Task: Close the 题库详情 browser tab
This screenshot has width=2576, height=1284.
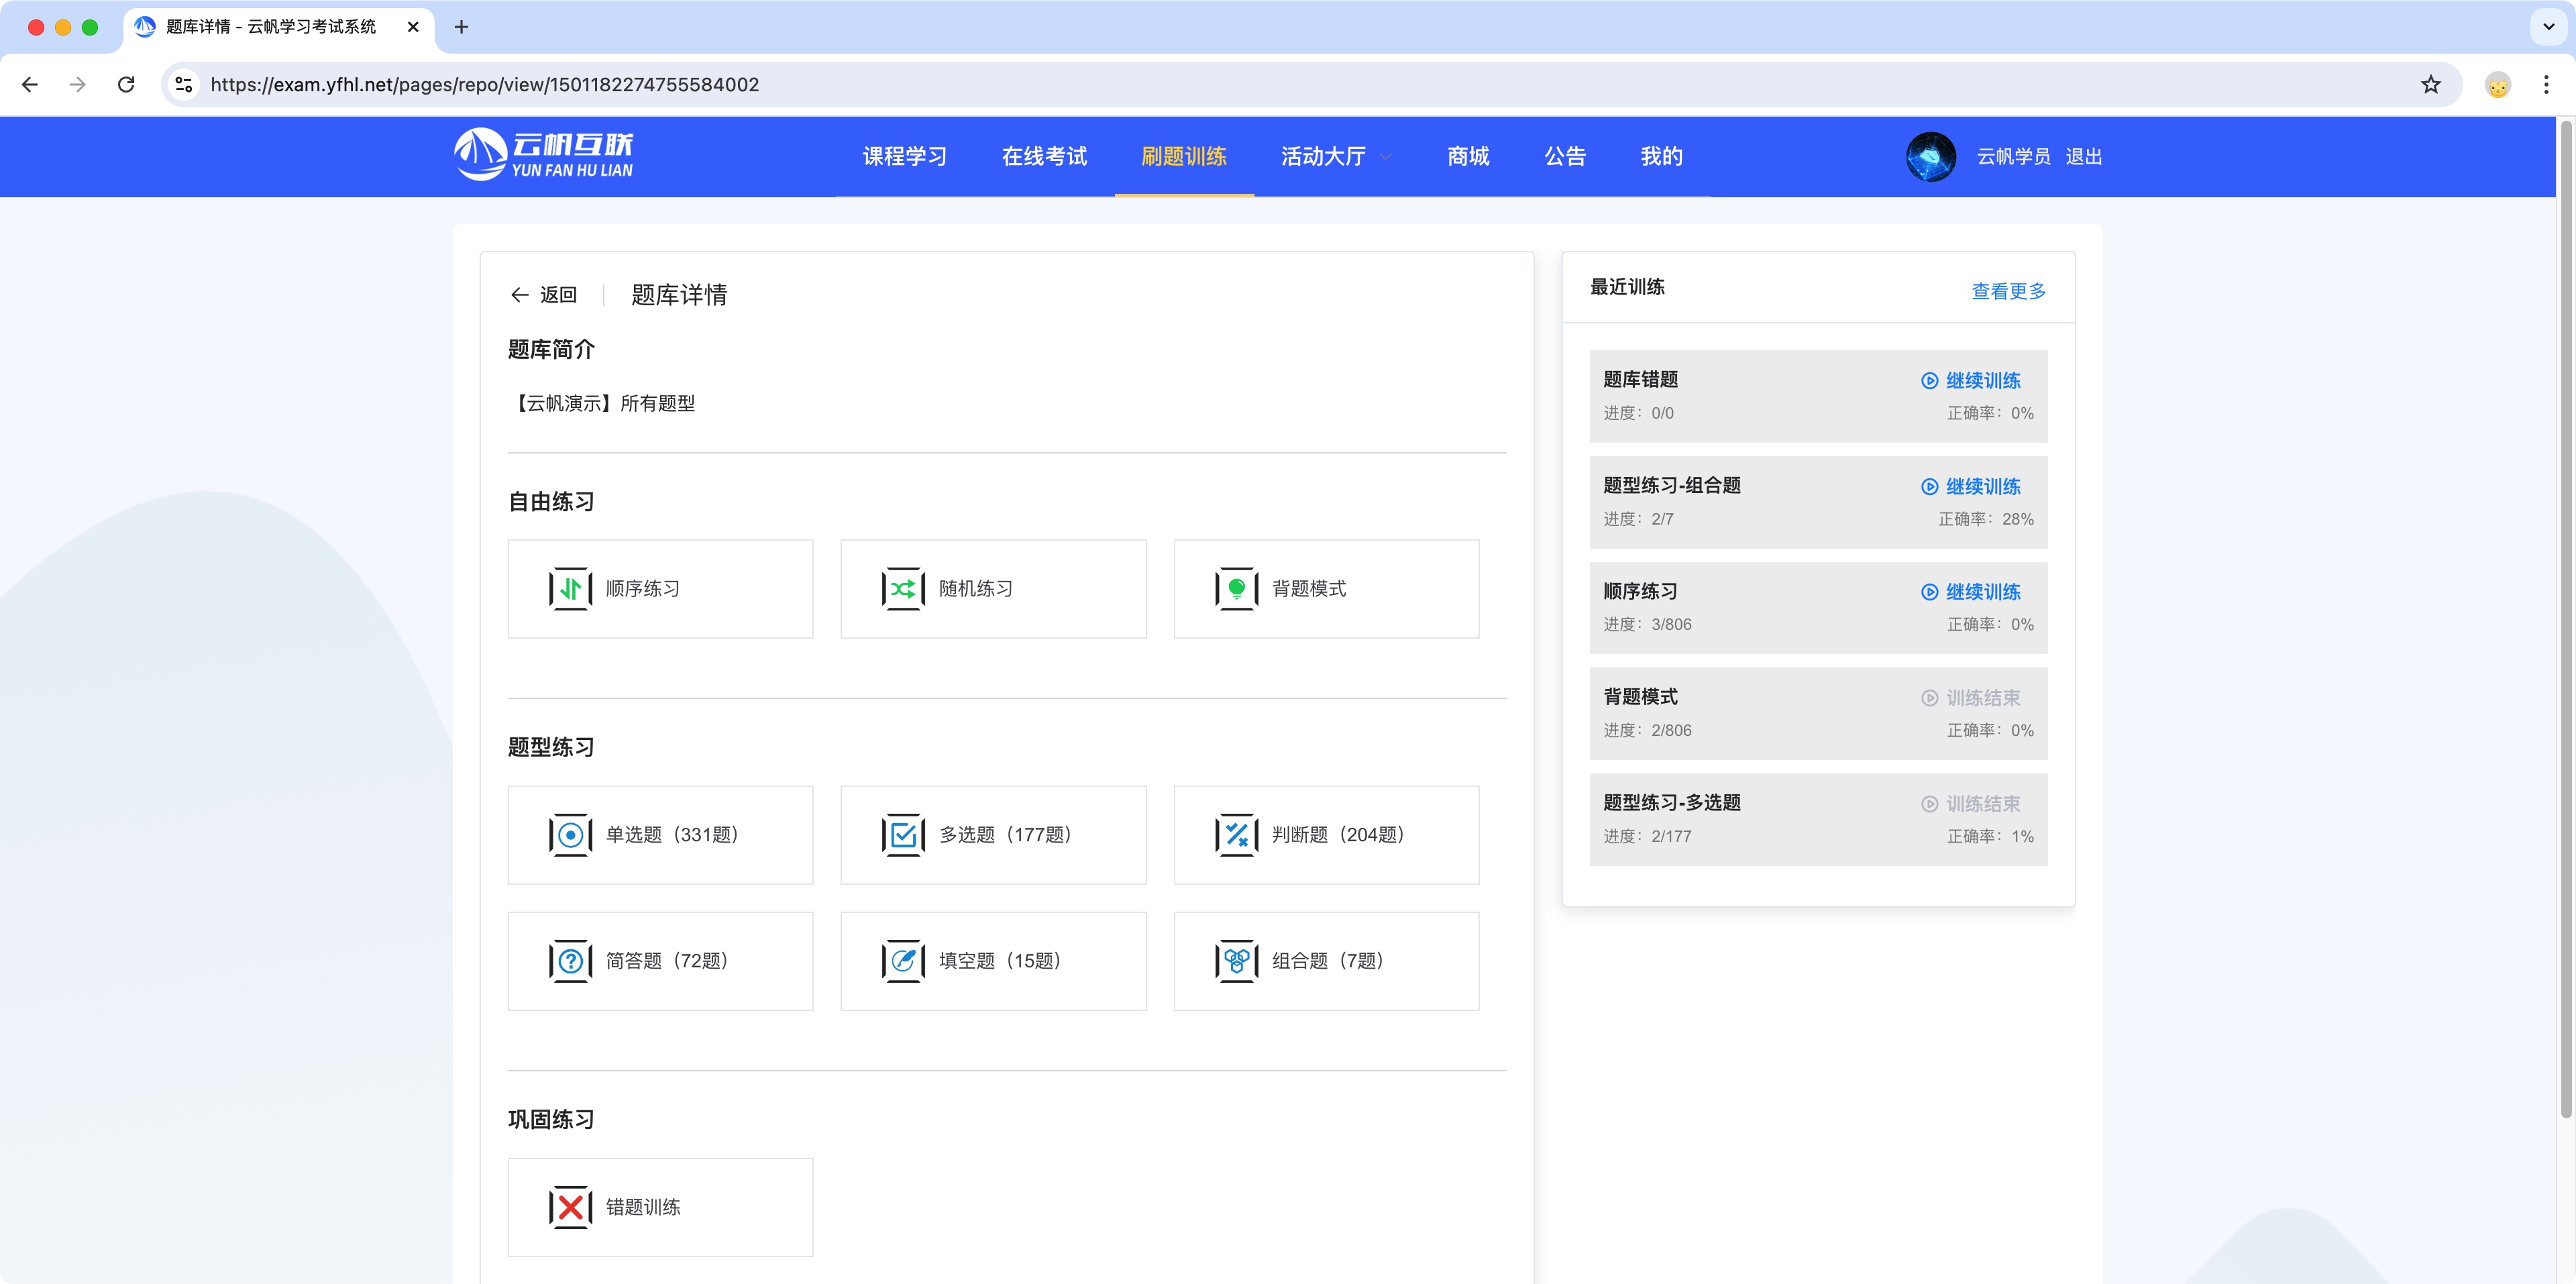Action: (413, 27)
